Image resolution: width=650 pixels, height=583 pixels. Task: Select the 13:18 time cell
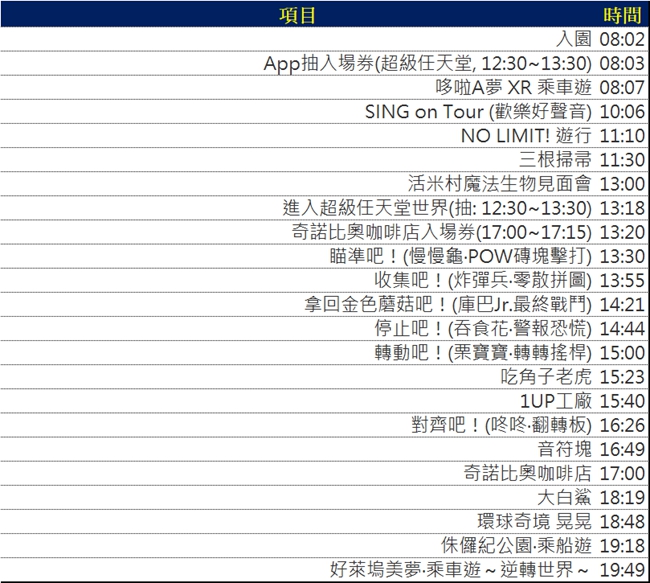click(x=622, y=208)
